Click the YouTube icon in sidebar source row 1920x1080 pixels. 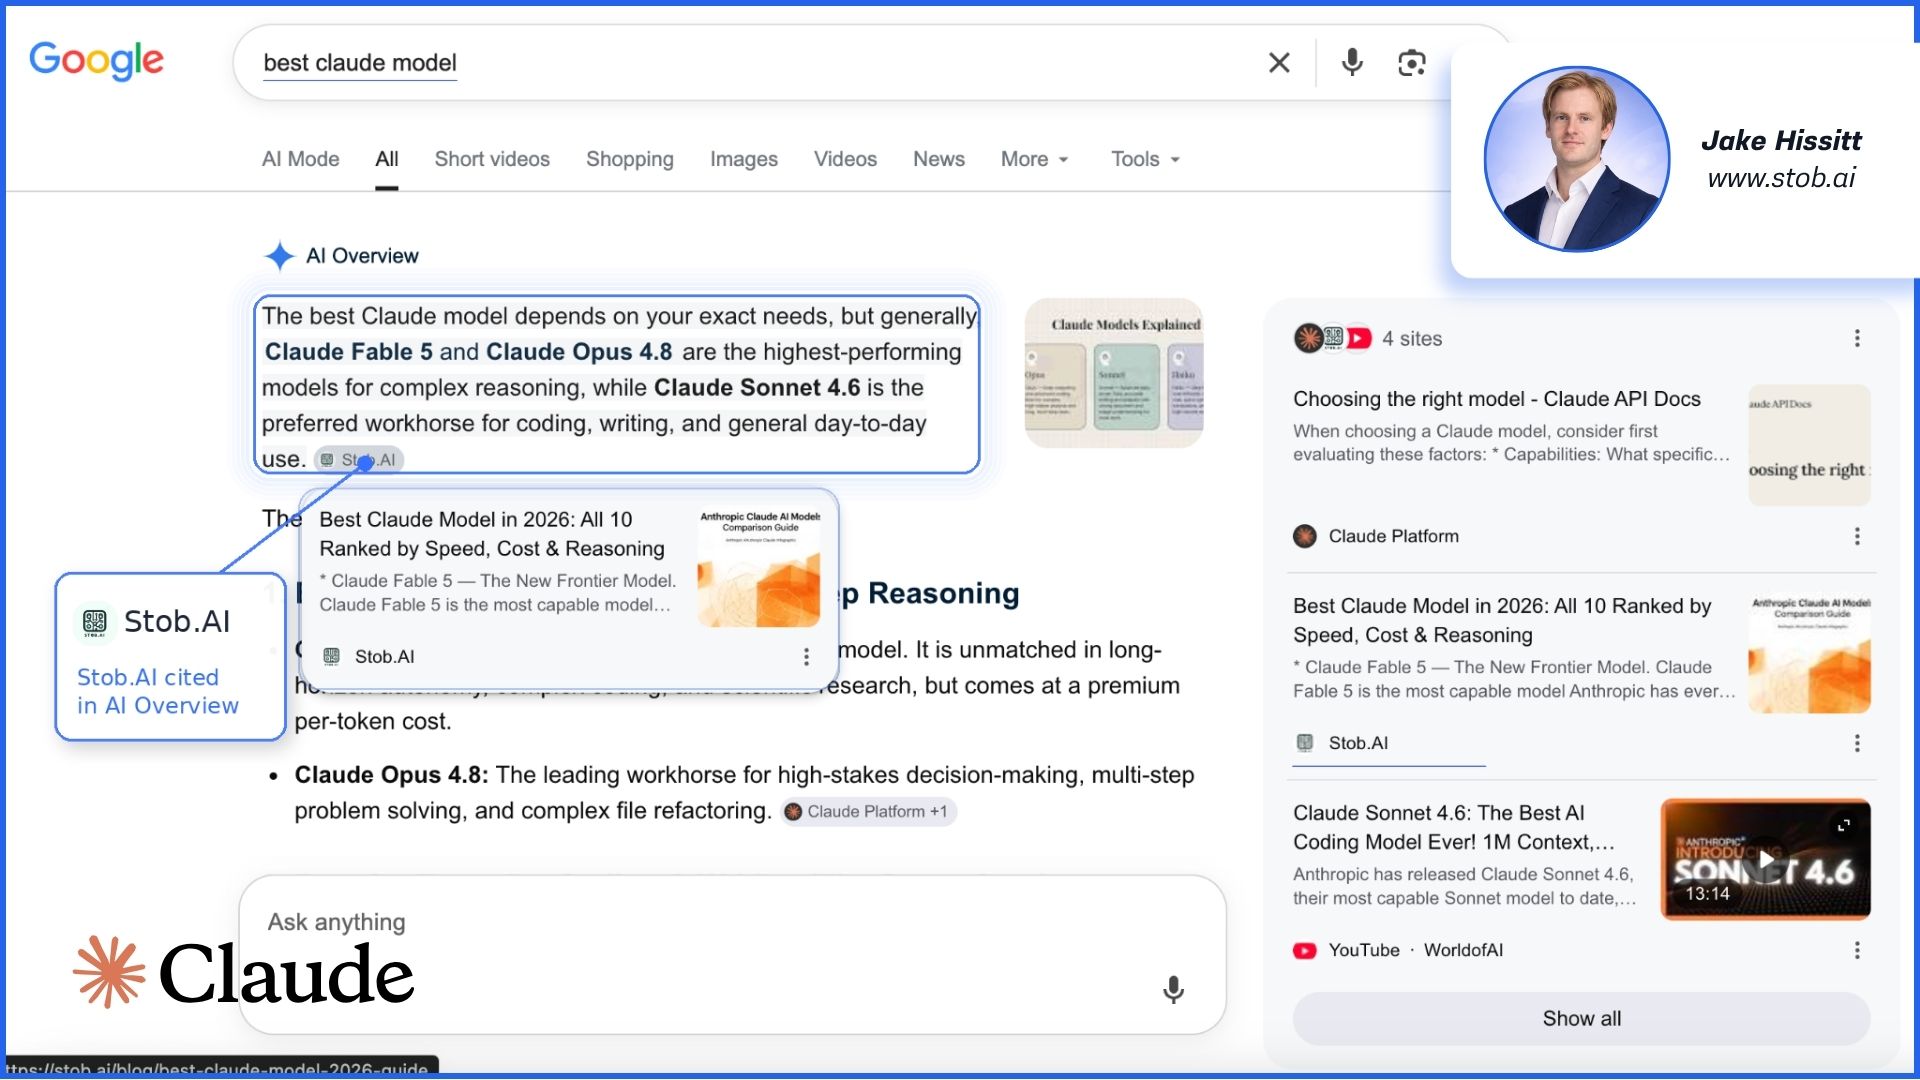[x=1305, y=950]
